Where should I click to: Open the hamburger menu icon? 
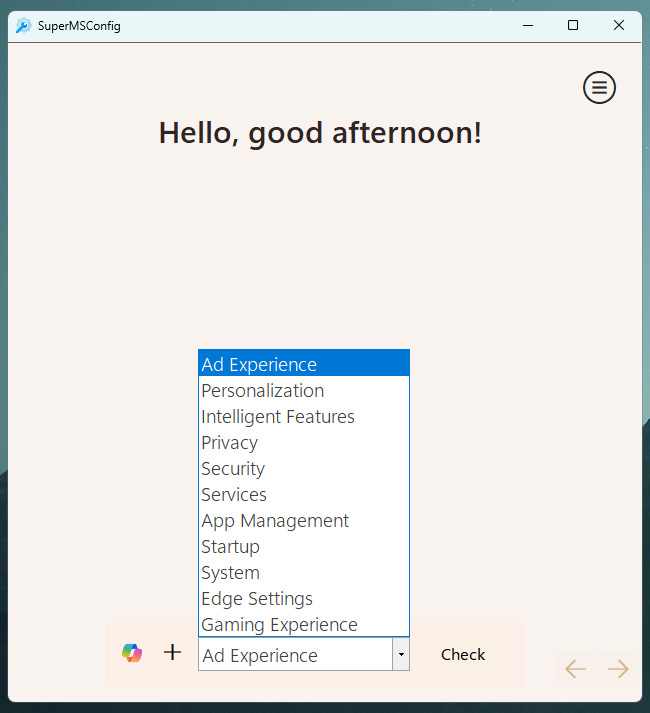point(599,87)
